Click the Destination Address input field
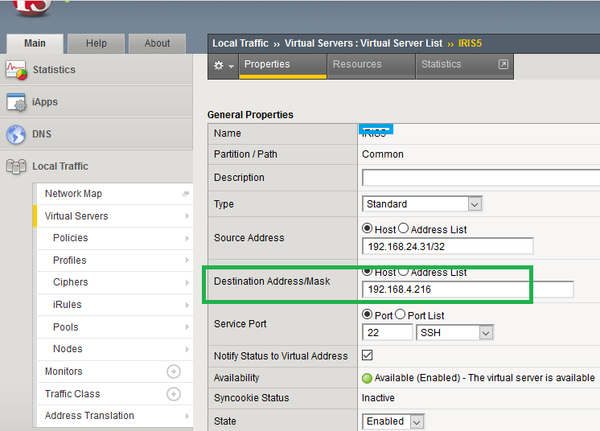 467,290
